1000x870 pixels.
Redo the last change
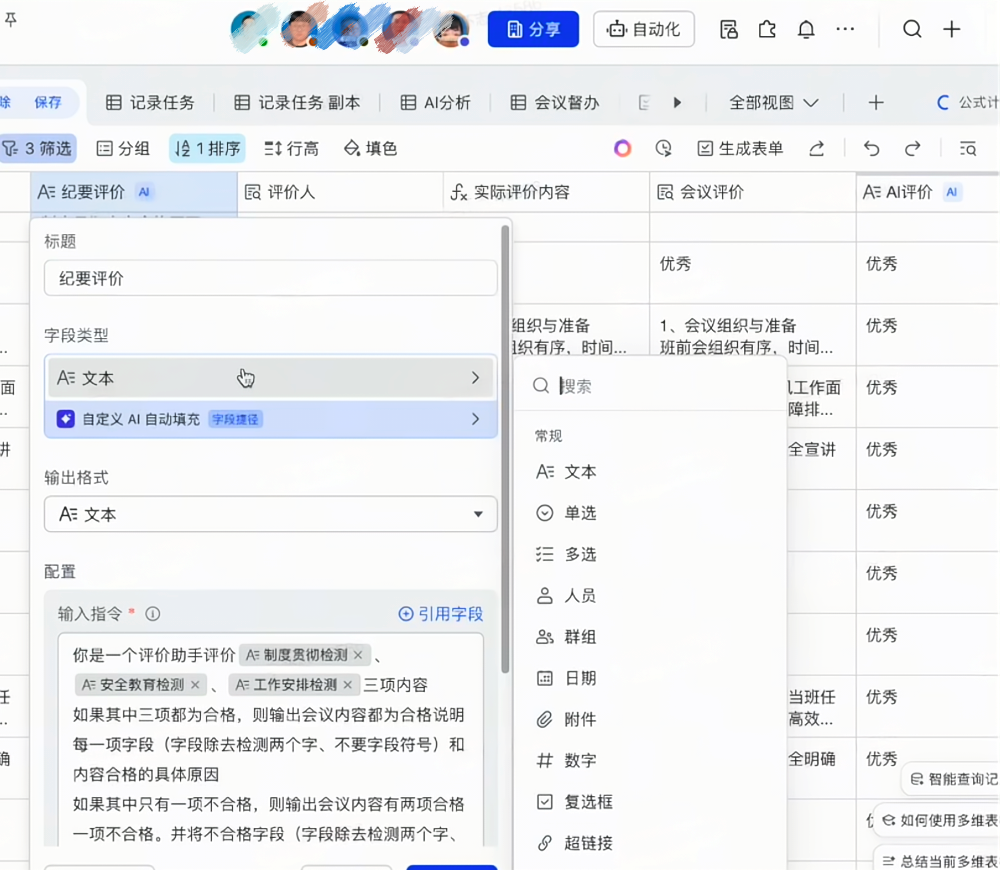point(910,147)
